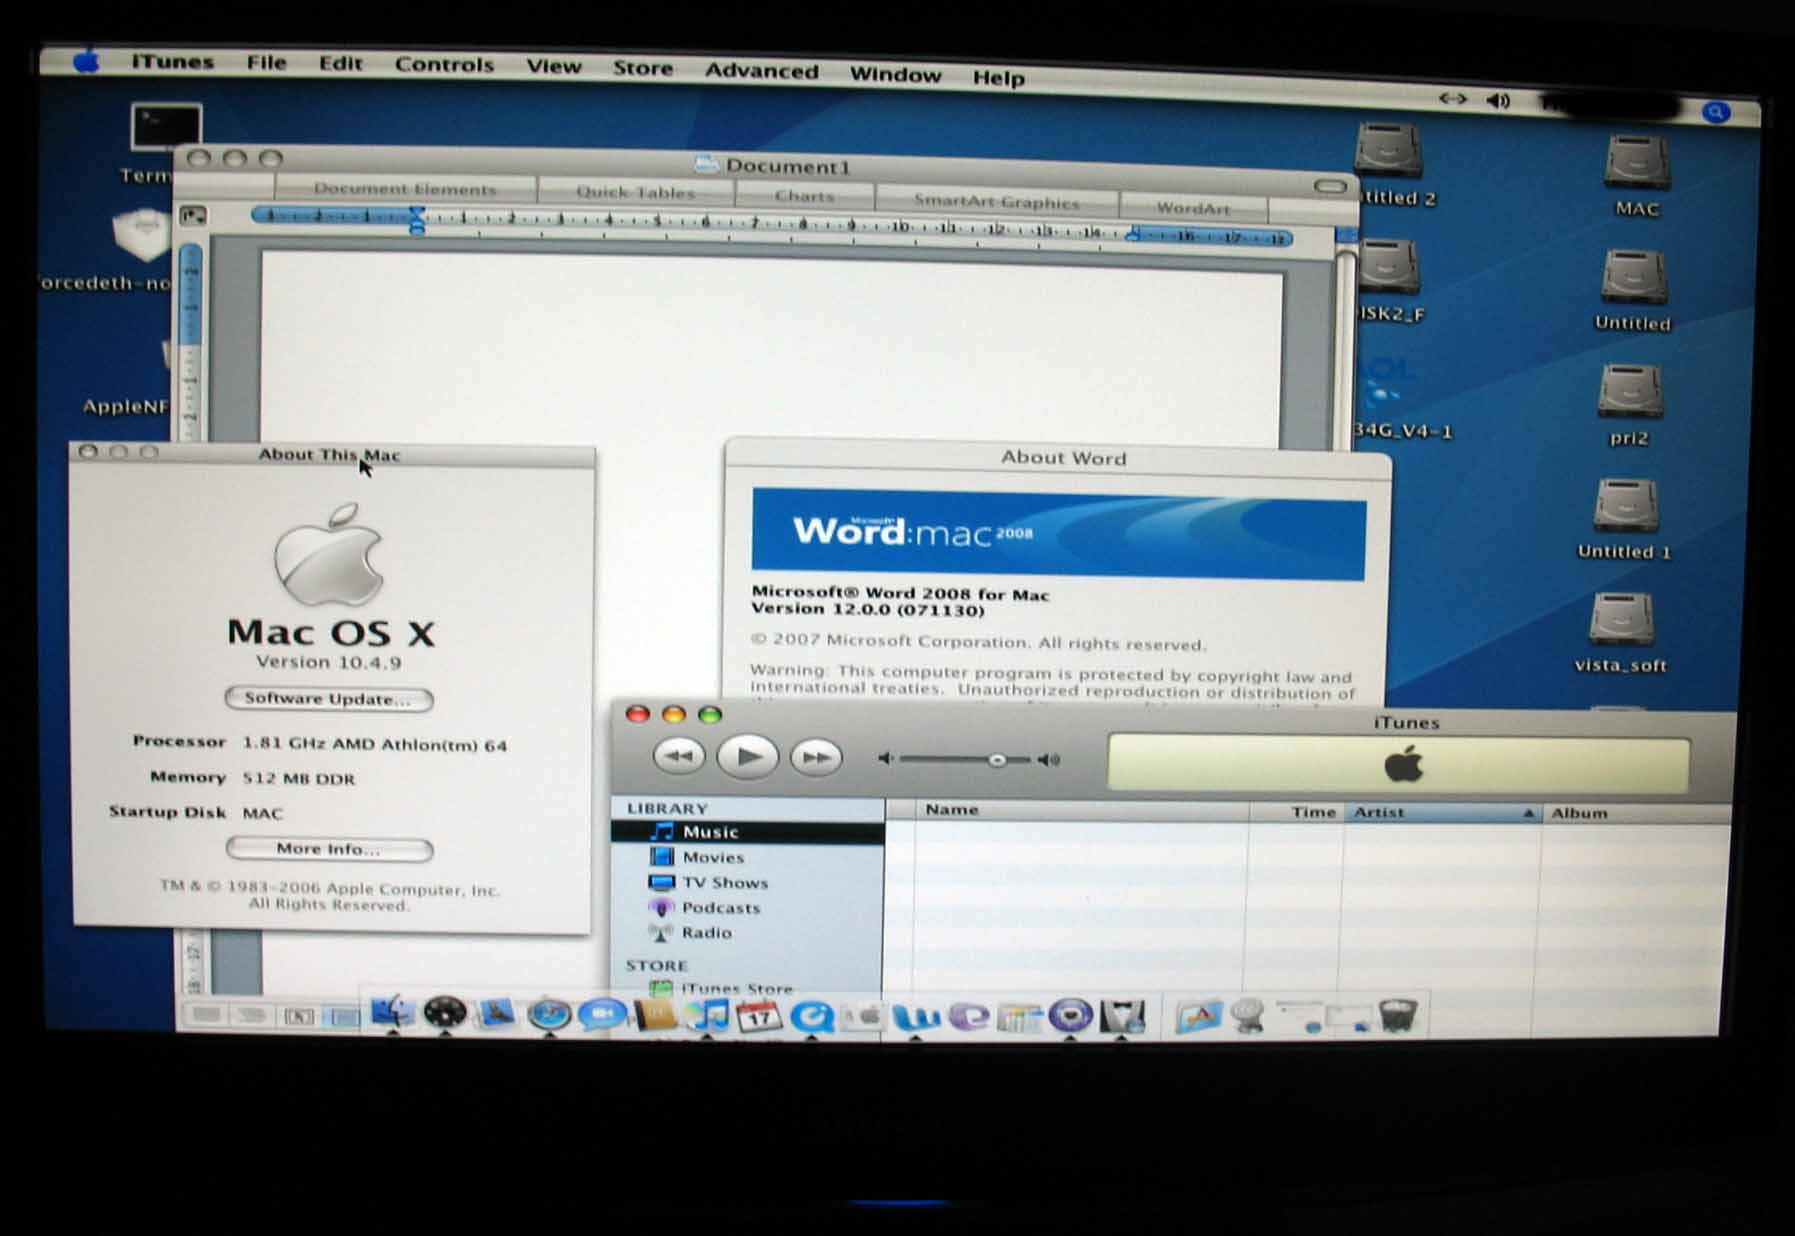
Task: Select Podcasts in the iTunes library
Action: point(720,908)
